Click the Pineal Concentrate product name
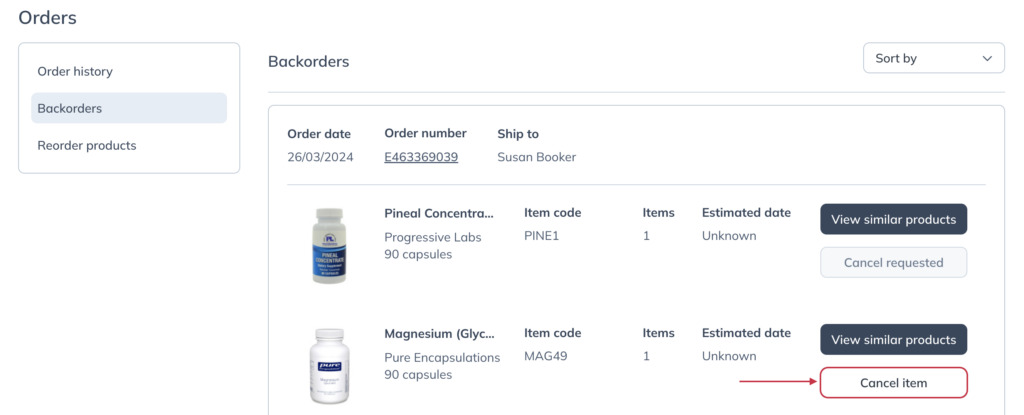 (x=440, y=213)
